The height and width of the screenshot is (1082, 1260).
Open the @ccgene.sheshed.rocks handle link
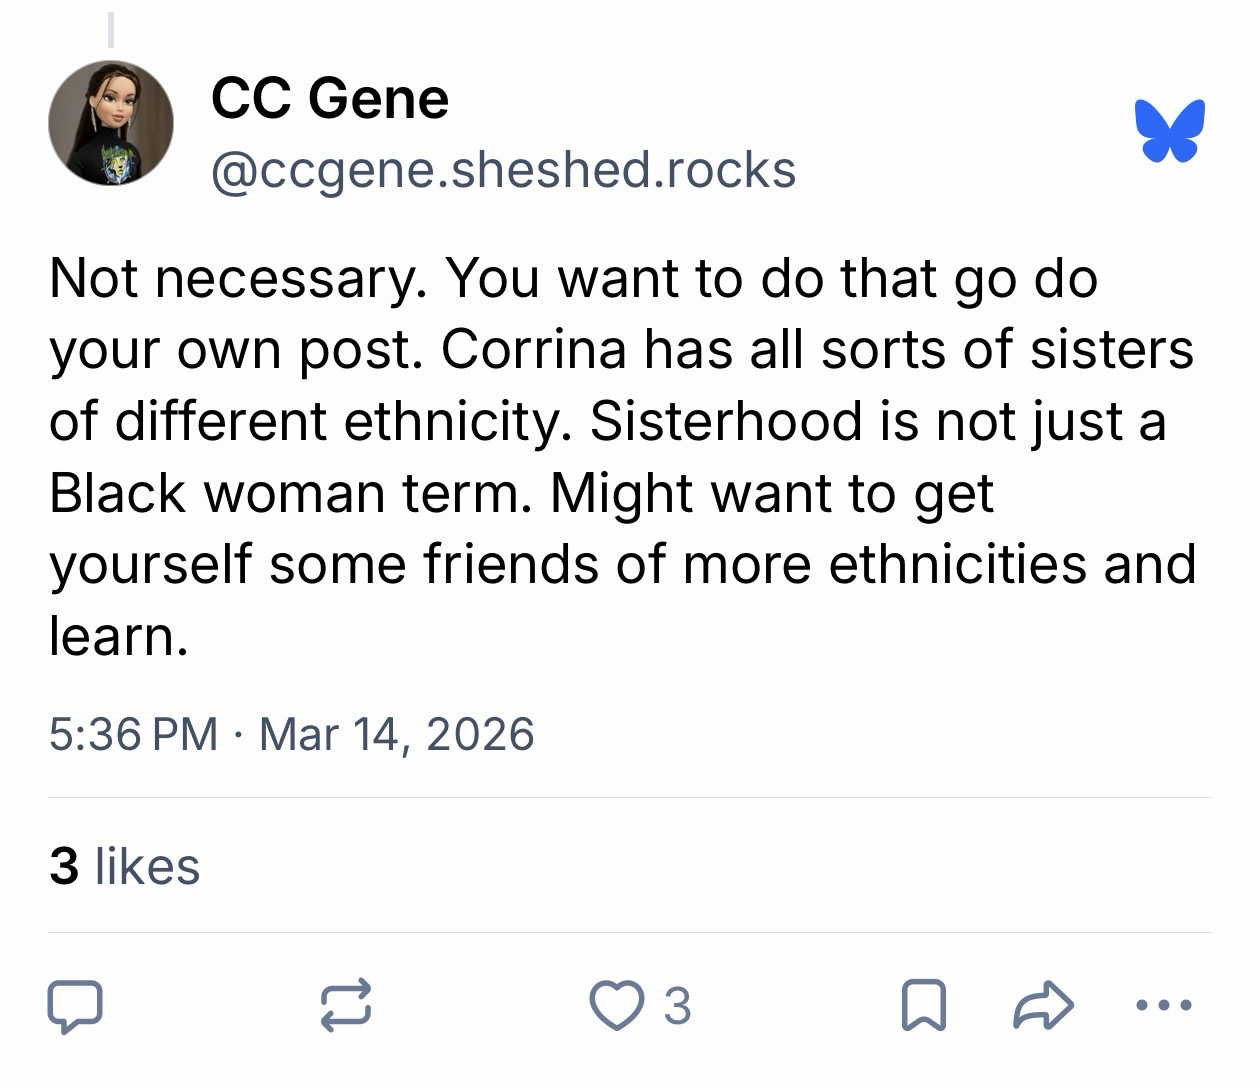(x=503, y=170)
